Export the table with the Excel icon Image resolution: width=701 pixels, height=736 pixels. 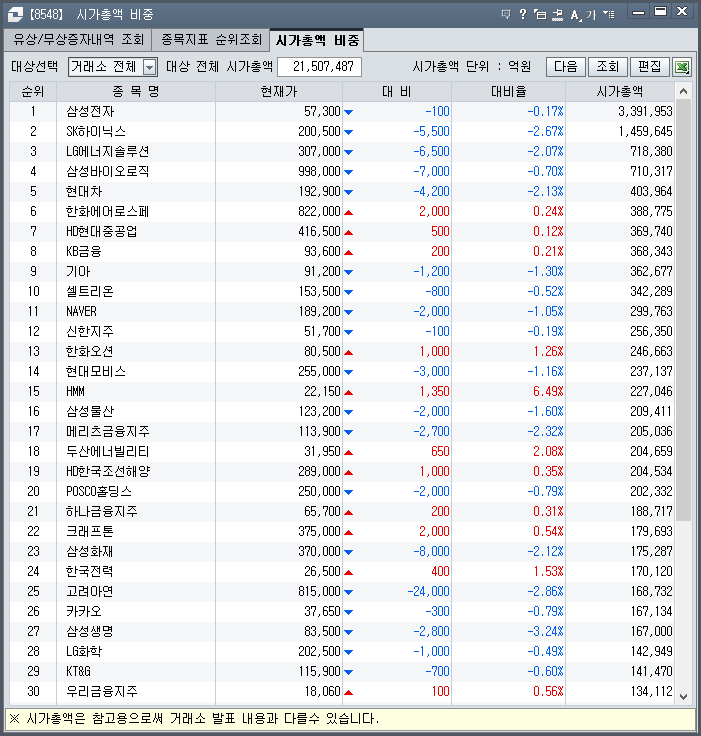click(x=682, y=67)
